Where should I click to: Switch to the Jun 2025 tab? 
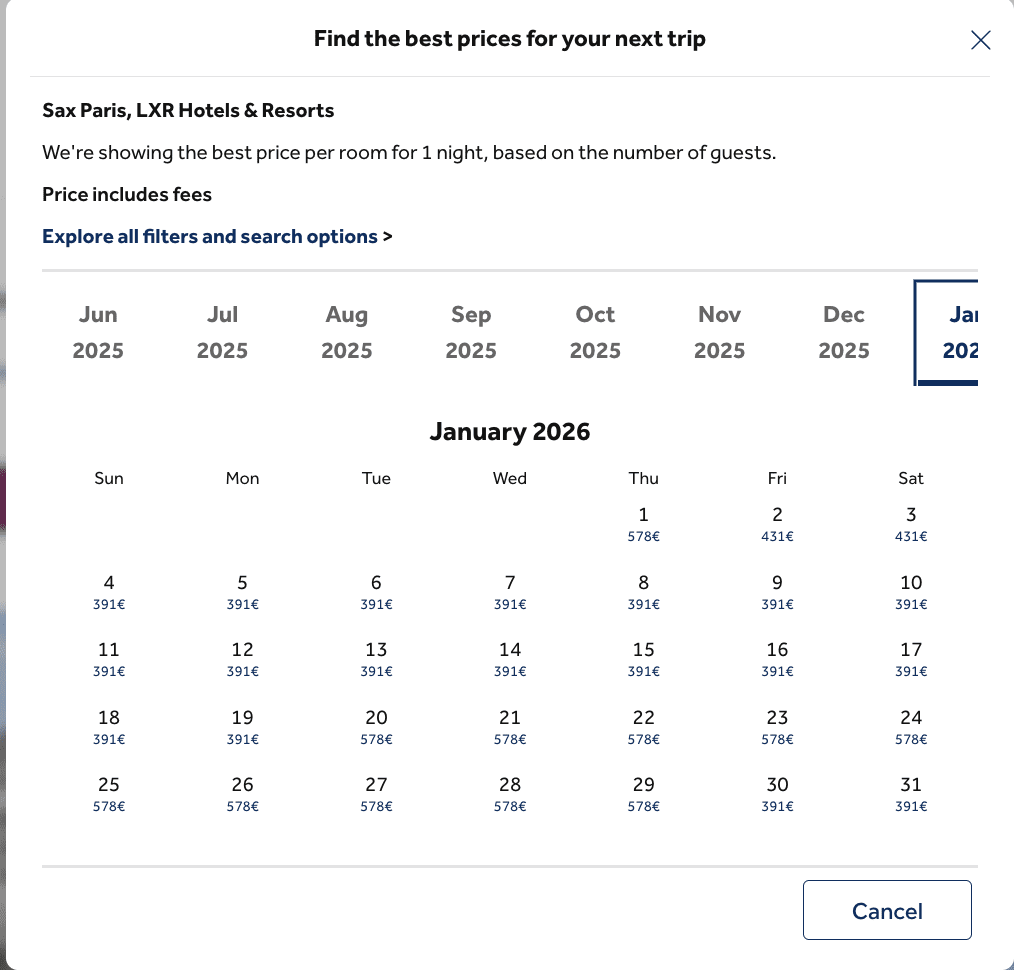tap(98, 332)
